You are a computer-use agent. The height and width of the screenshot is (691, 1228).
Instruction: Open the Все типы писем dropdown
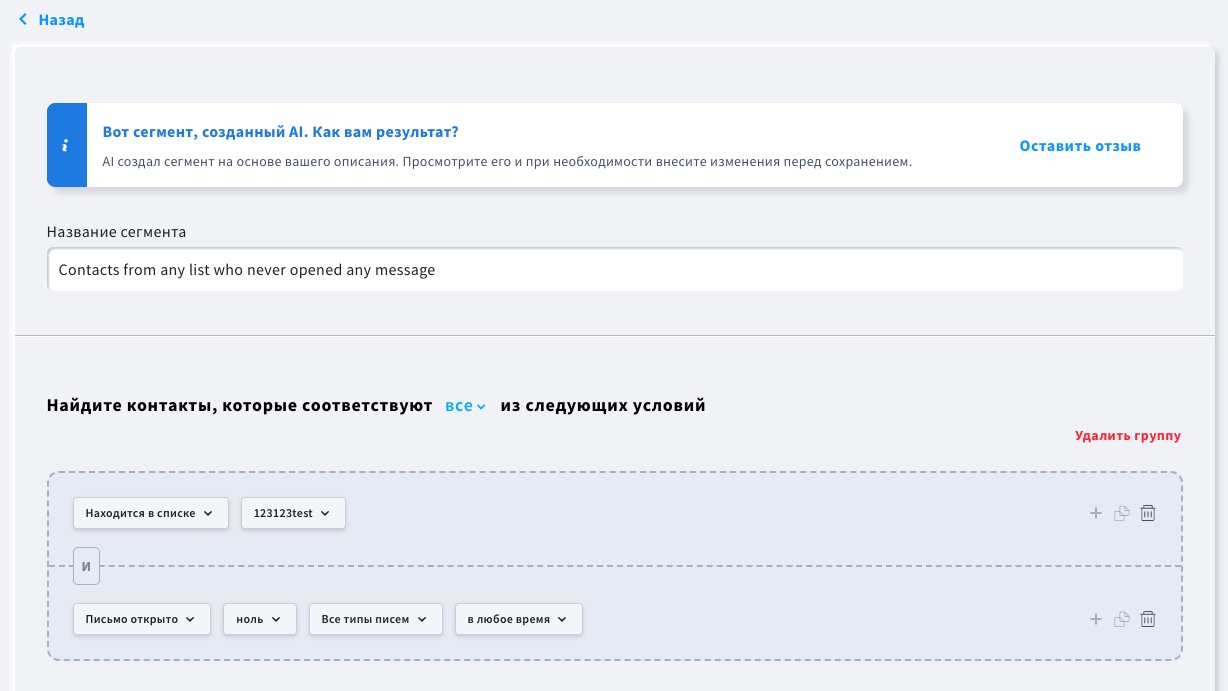pos(375,619)
